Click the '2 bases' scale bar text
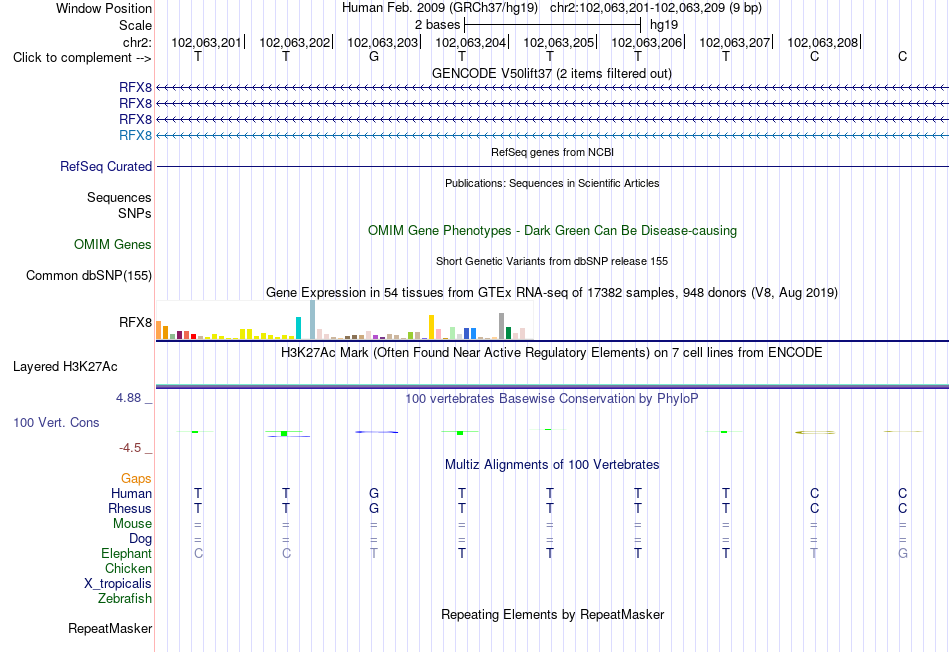This screenshot has width=950, height=652. pos(437,25)
